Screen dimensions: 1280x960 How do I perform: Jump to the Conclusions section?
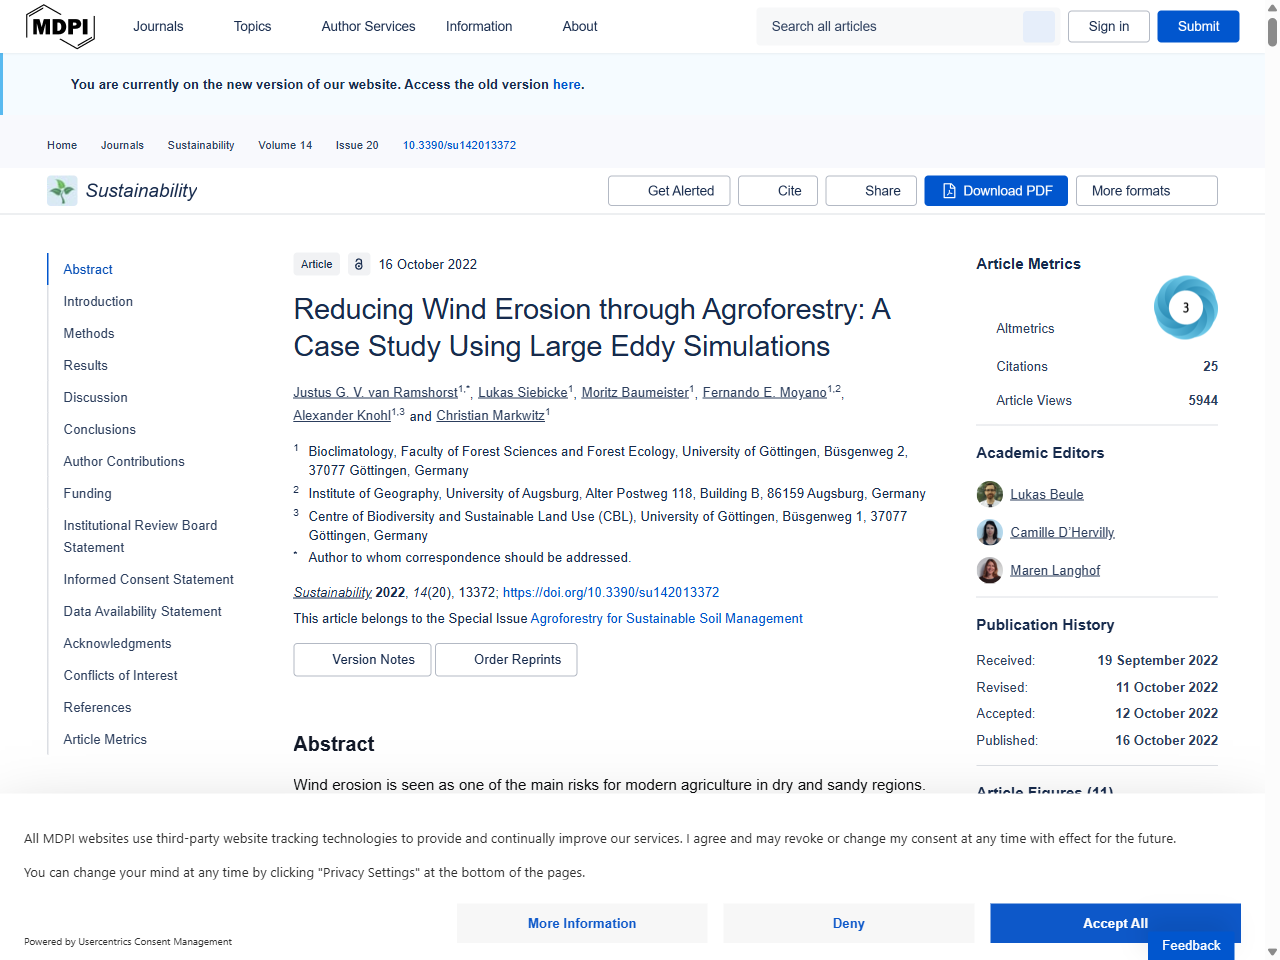[99, 429]
